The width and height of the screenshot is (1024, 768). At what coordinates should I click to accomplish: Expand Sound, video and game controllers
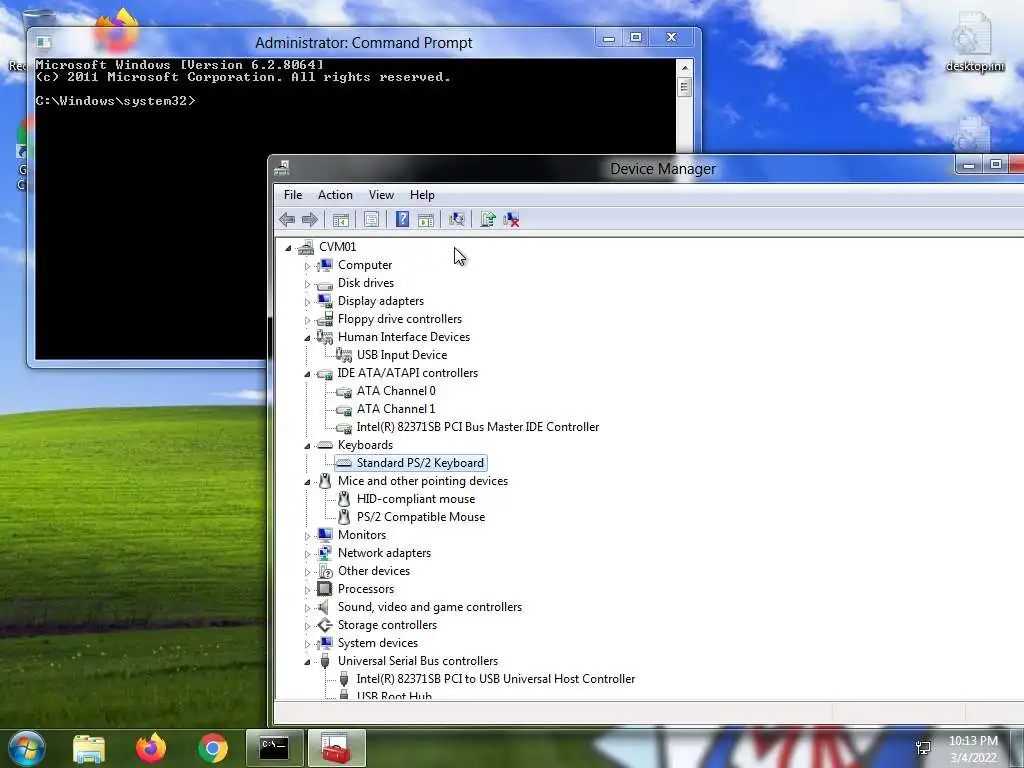(307, 608)
